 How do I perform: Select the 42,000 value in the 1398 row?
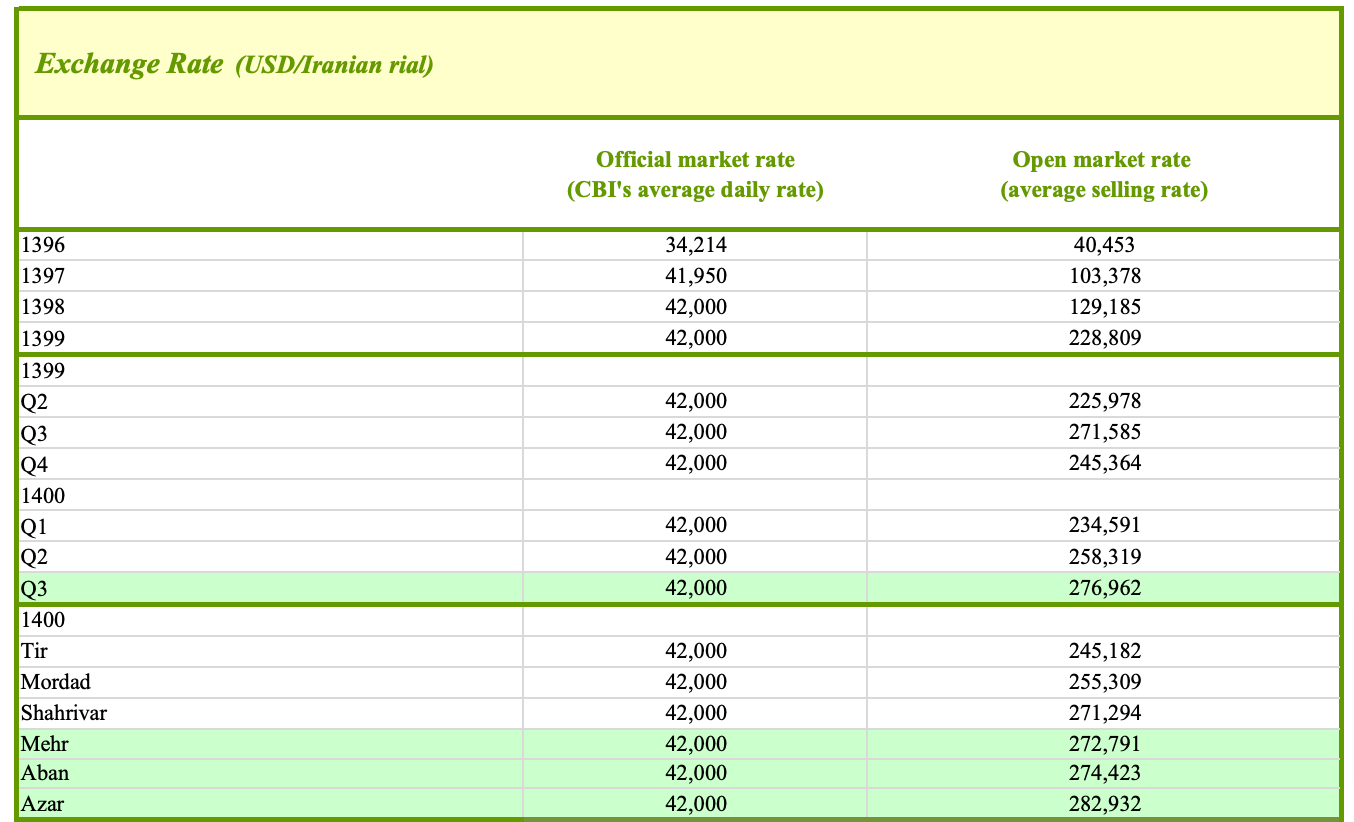tap(695, 307)
